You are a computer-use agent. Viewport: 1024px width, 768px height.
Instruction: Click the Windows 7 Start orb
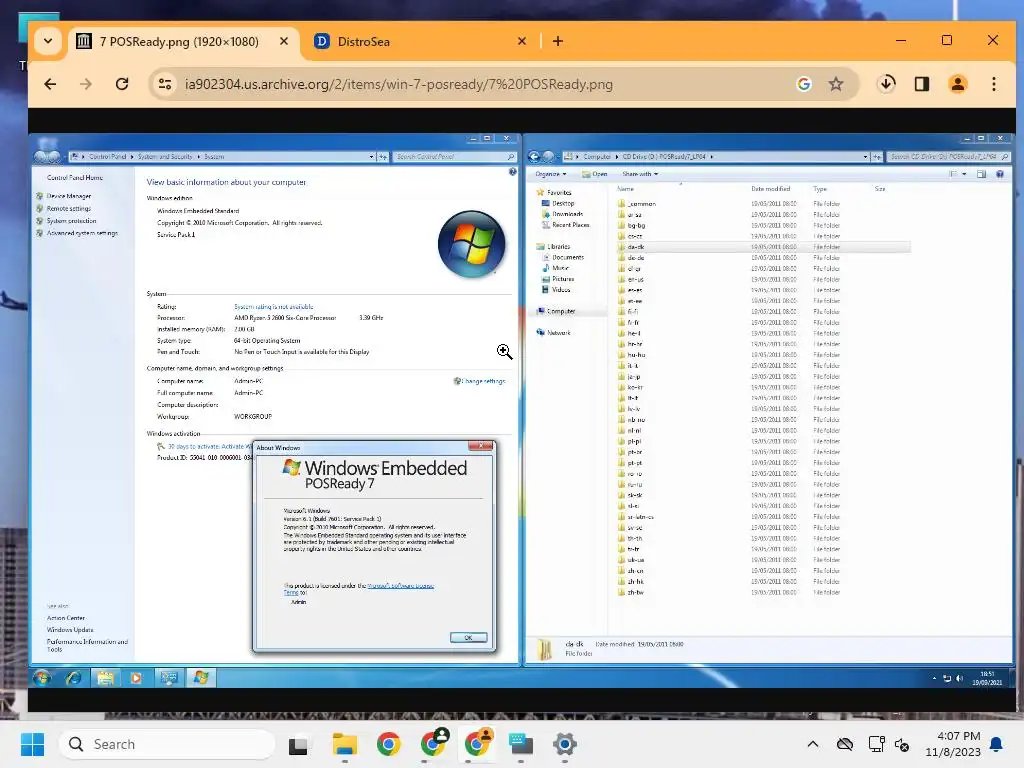(x=42, y=678)
